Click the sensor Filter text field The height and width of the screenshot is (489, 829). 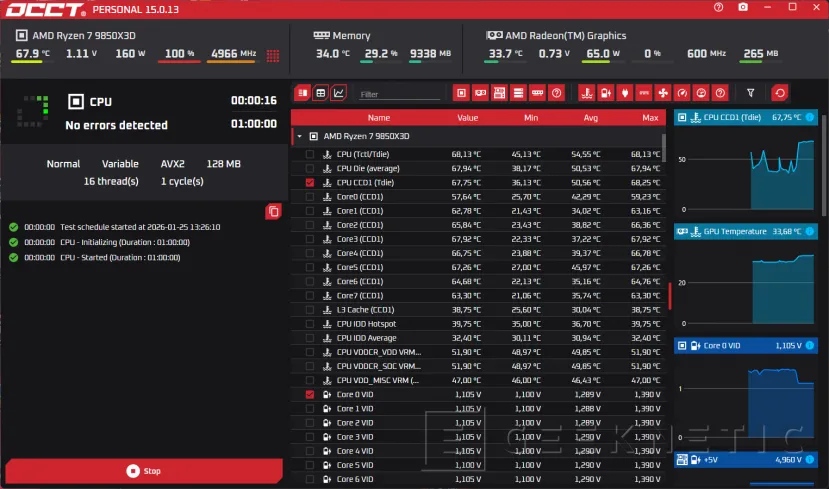pyautogui.click(x=398, y=94)
